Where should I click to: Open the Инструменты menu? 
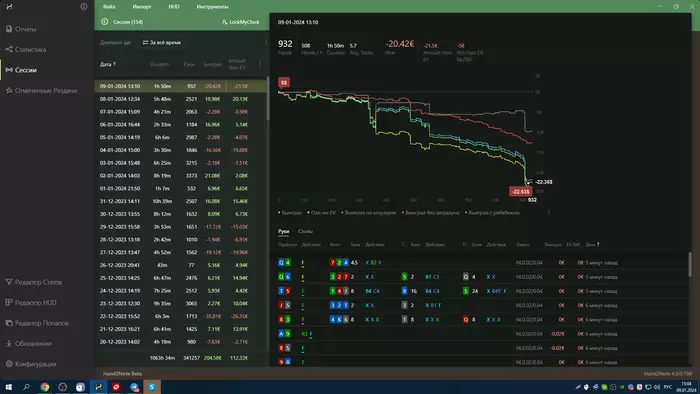click(212, 7)
